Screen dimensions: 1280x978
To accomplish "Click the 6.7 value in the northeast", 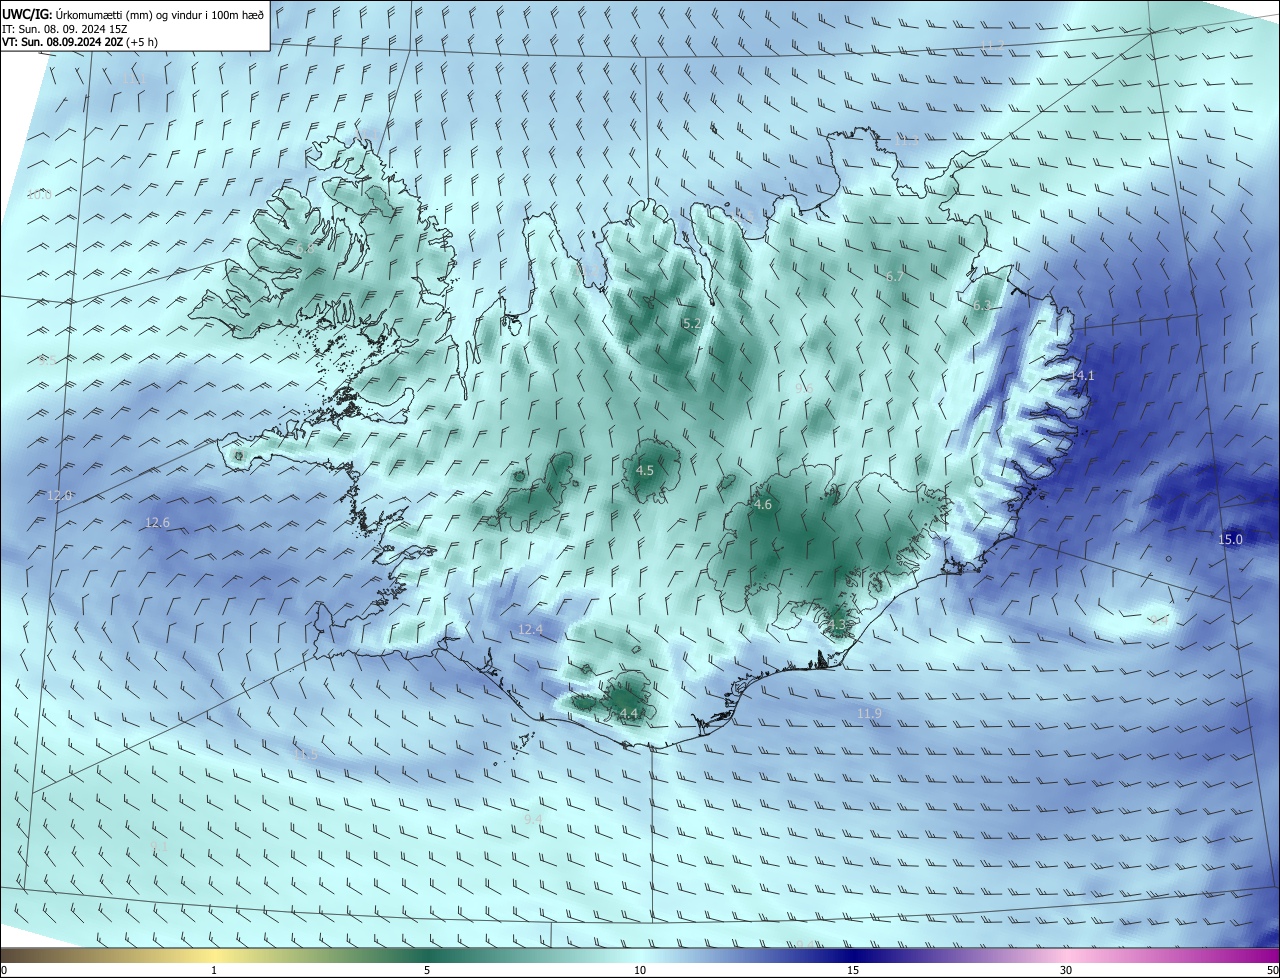I will pos(895,276).
